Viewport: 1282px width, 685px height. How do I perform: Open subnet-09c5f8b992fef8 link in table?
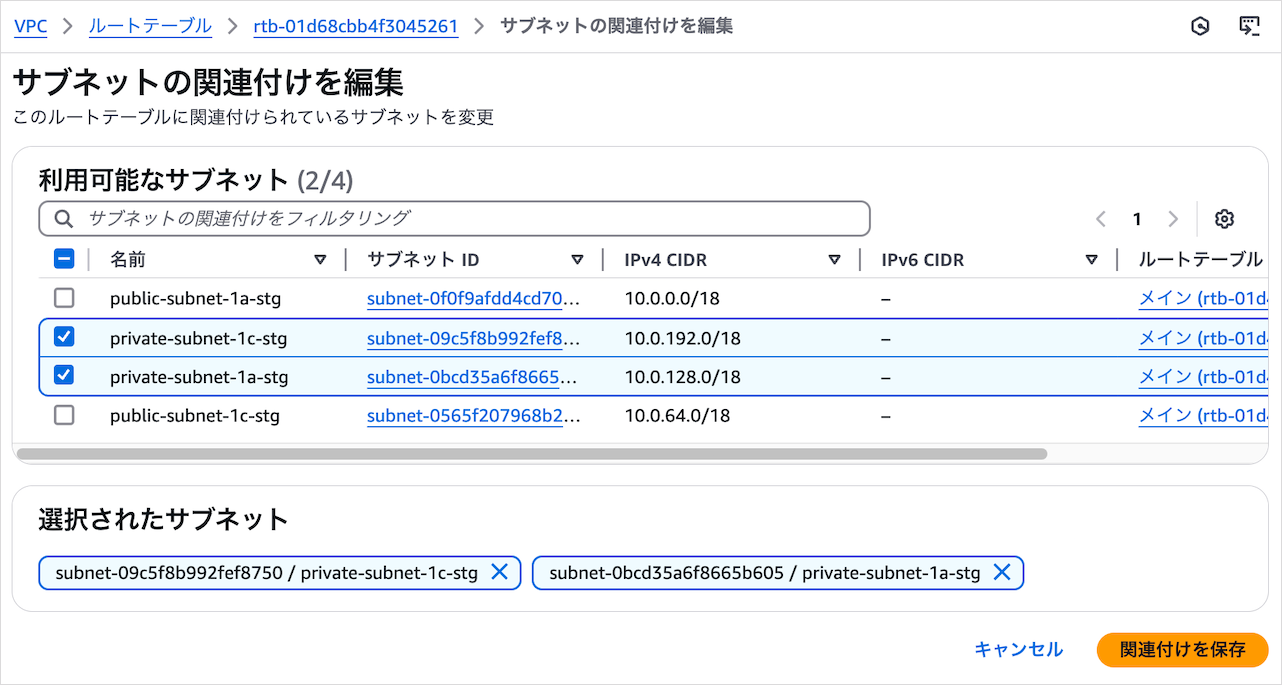point(473,338)
